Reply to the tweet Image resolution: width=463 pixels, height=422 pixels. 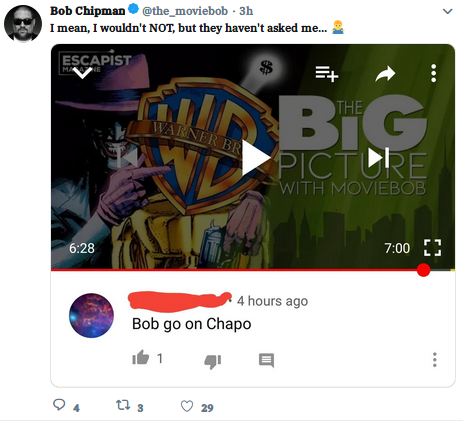tap(59, 405)
